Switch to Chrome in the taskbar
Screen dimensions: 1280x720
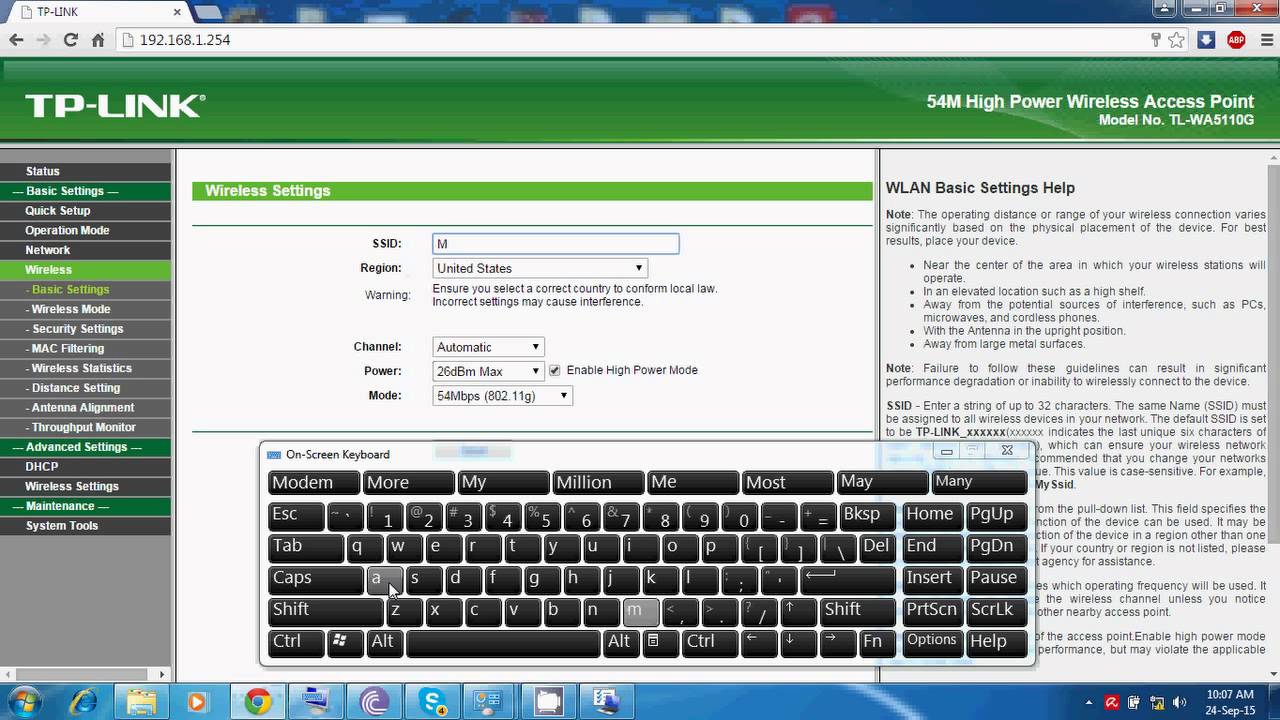258,702
